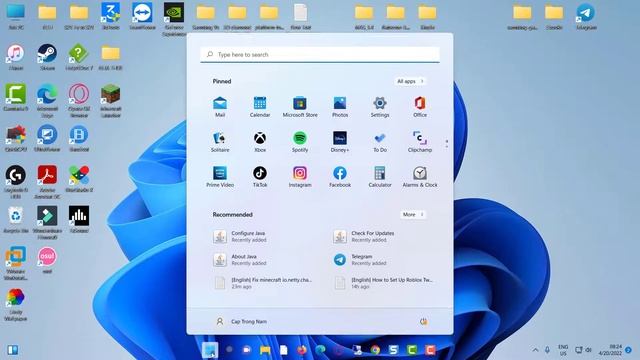Click the microphone icon in system tray
The image size is (640, 360).
(x=547, y=350)
